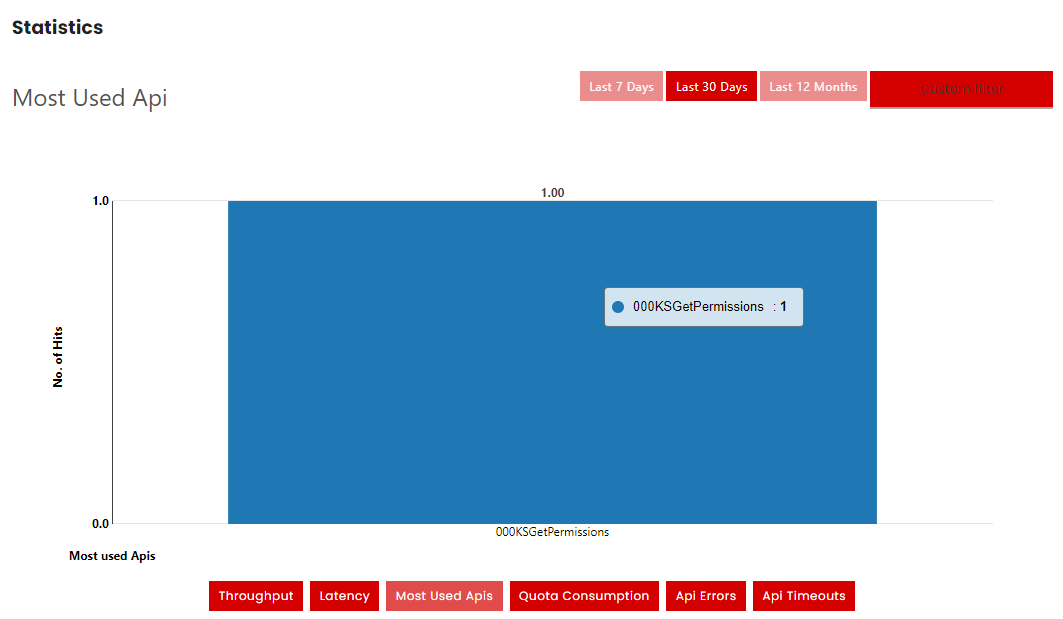View the Quota Consumption chart
1063x619 pixels.
click(584, 596)
